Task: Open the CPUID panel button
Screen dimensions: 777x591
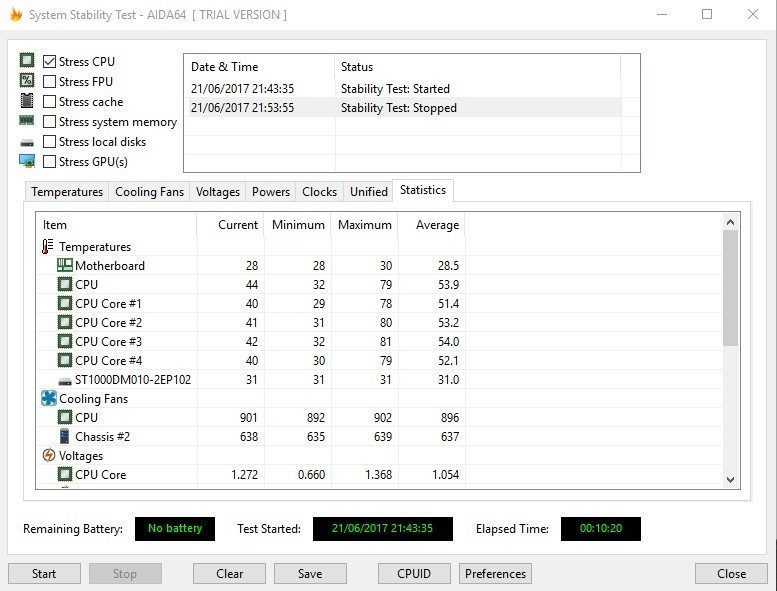Action: click(414, 574)
